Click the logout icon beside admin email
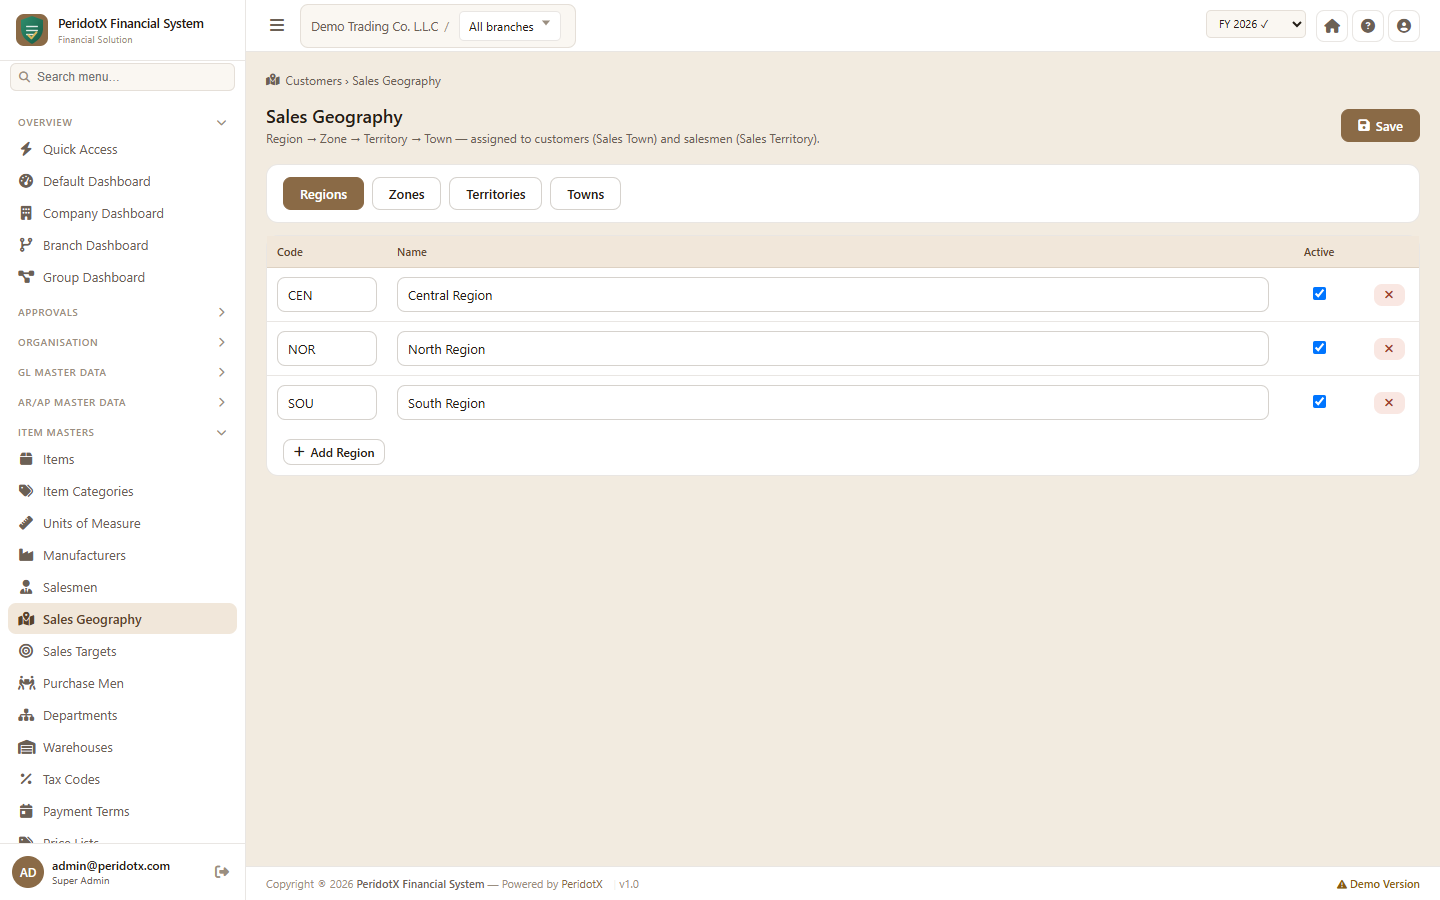The height and width of the screenshot is (900, 1440). 222,872
